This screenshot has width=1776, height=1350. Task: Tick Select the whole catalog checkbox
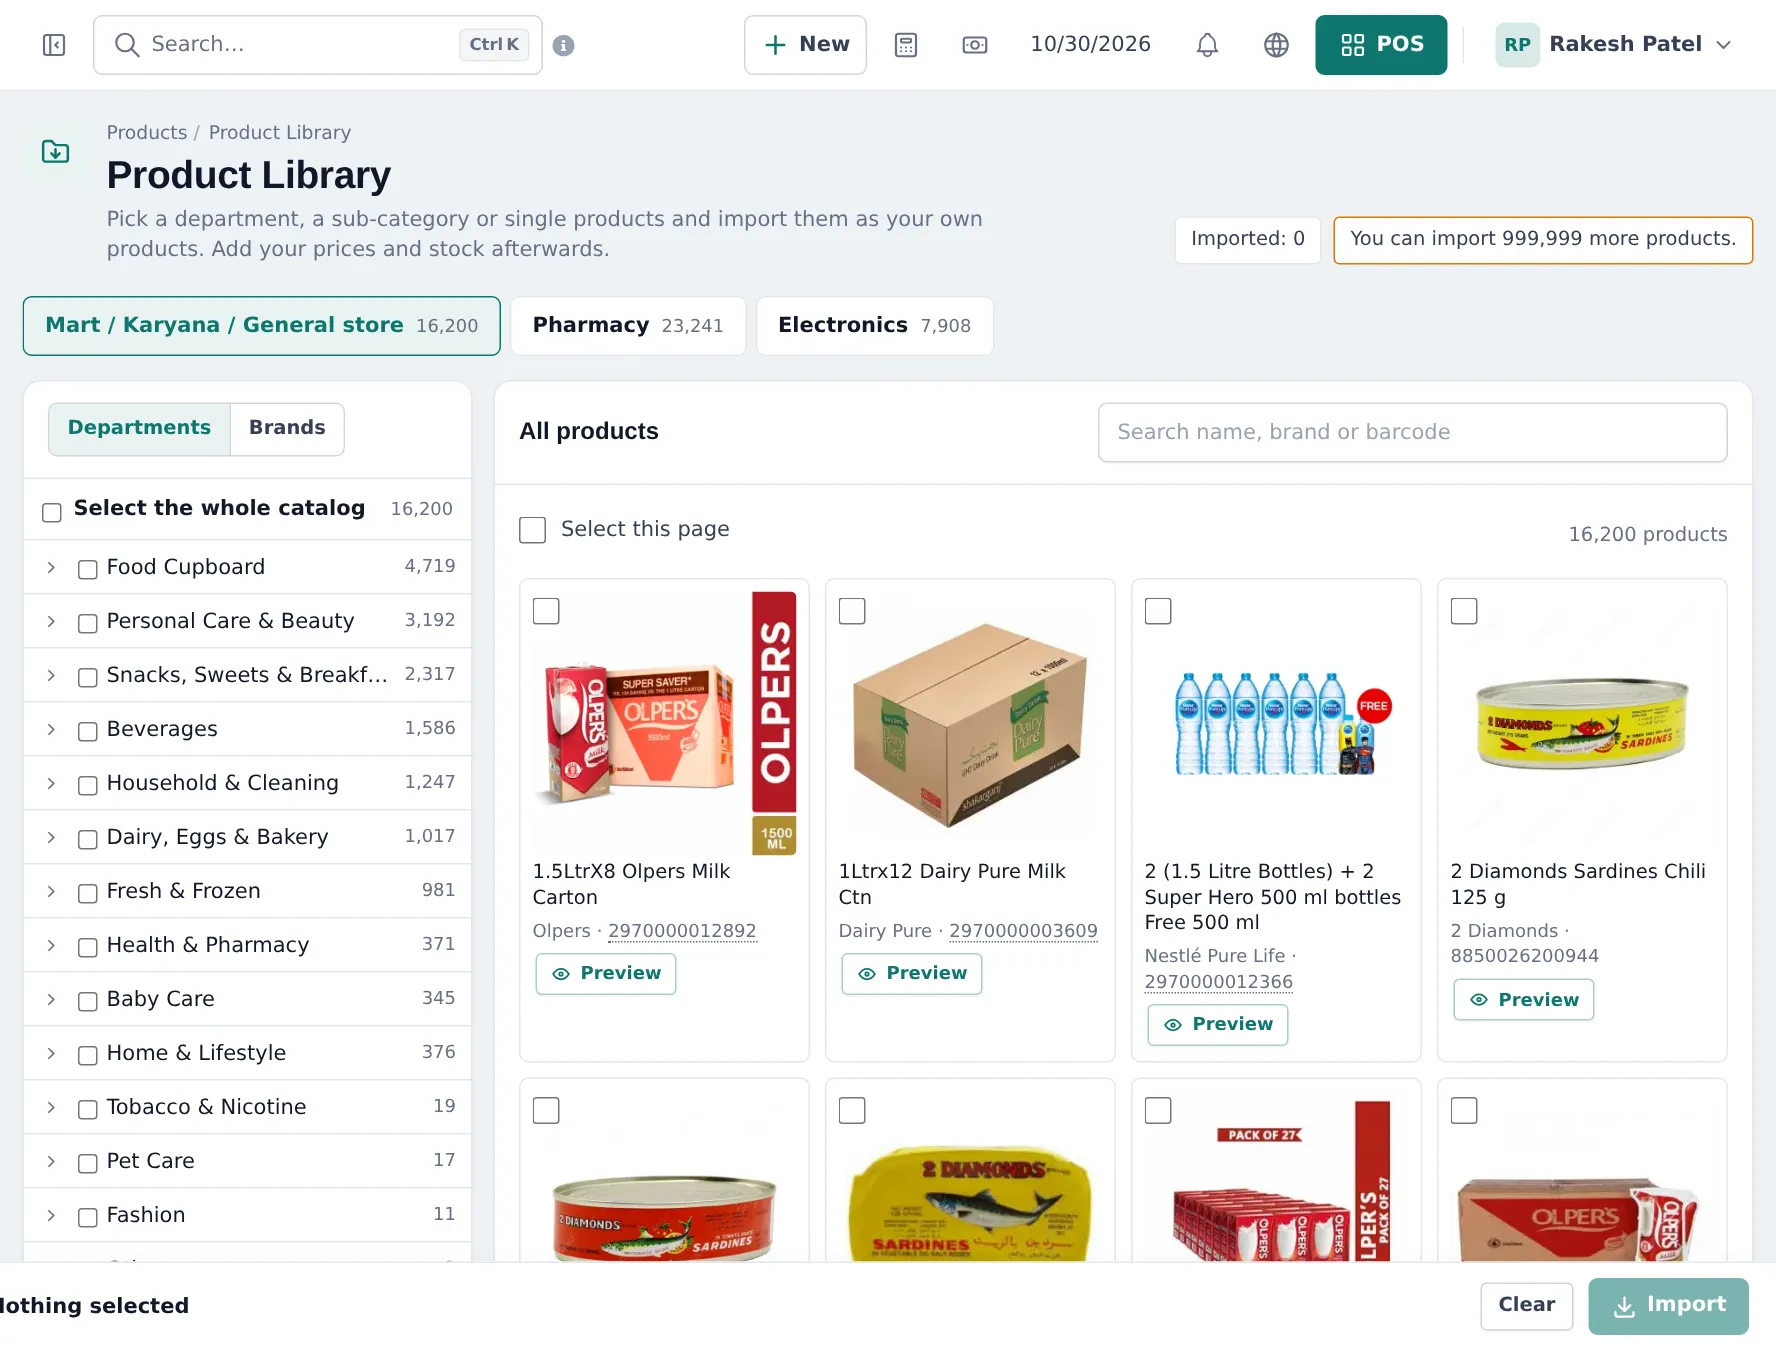pyautogui.click(x=52, y=513)
